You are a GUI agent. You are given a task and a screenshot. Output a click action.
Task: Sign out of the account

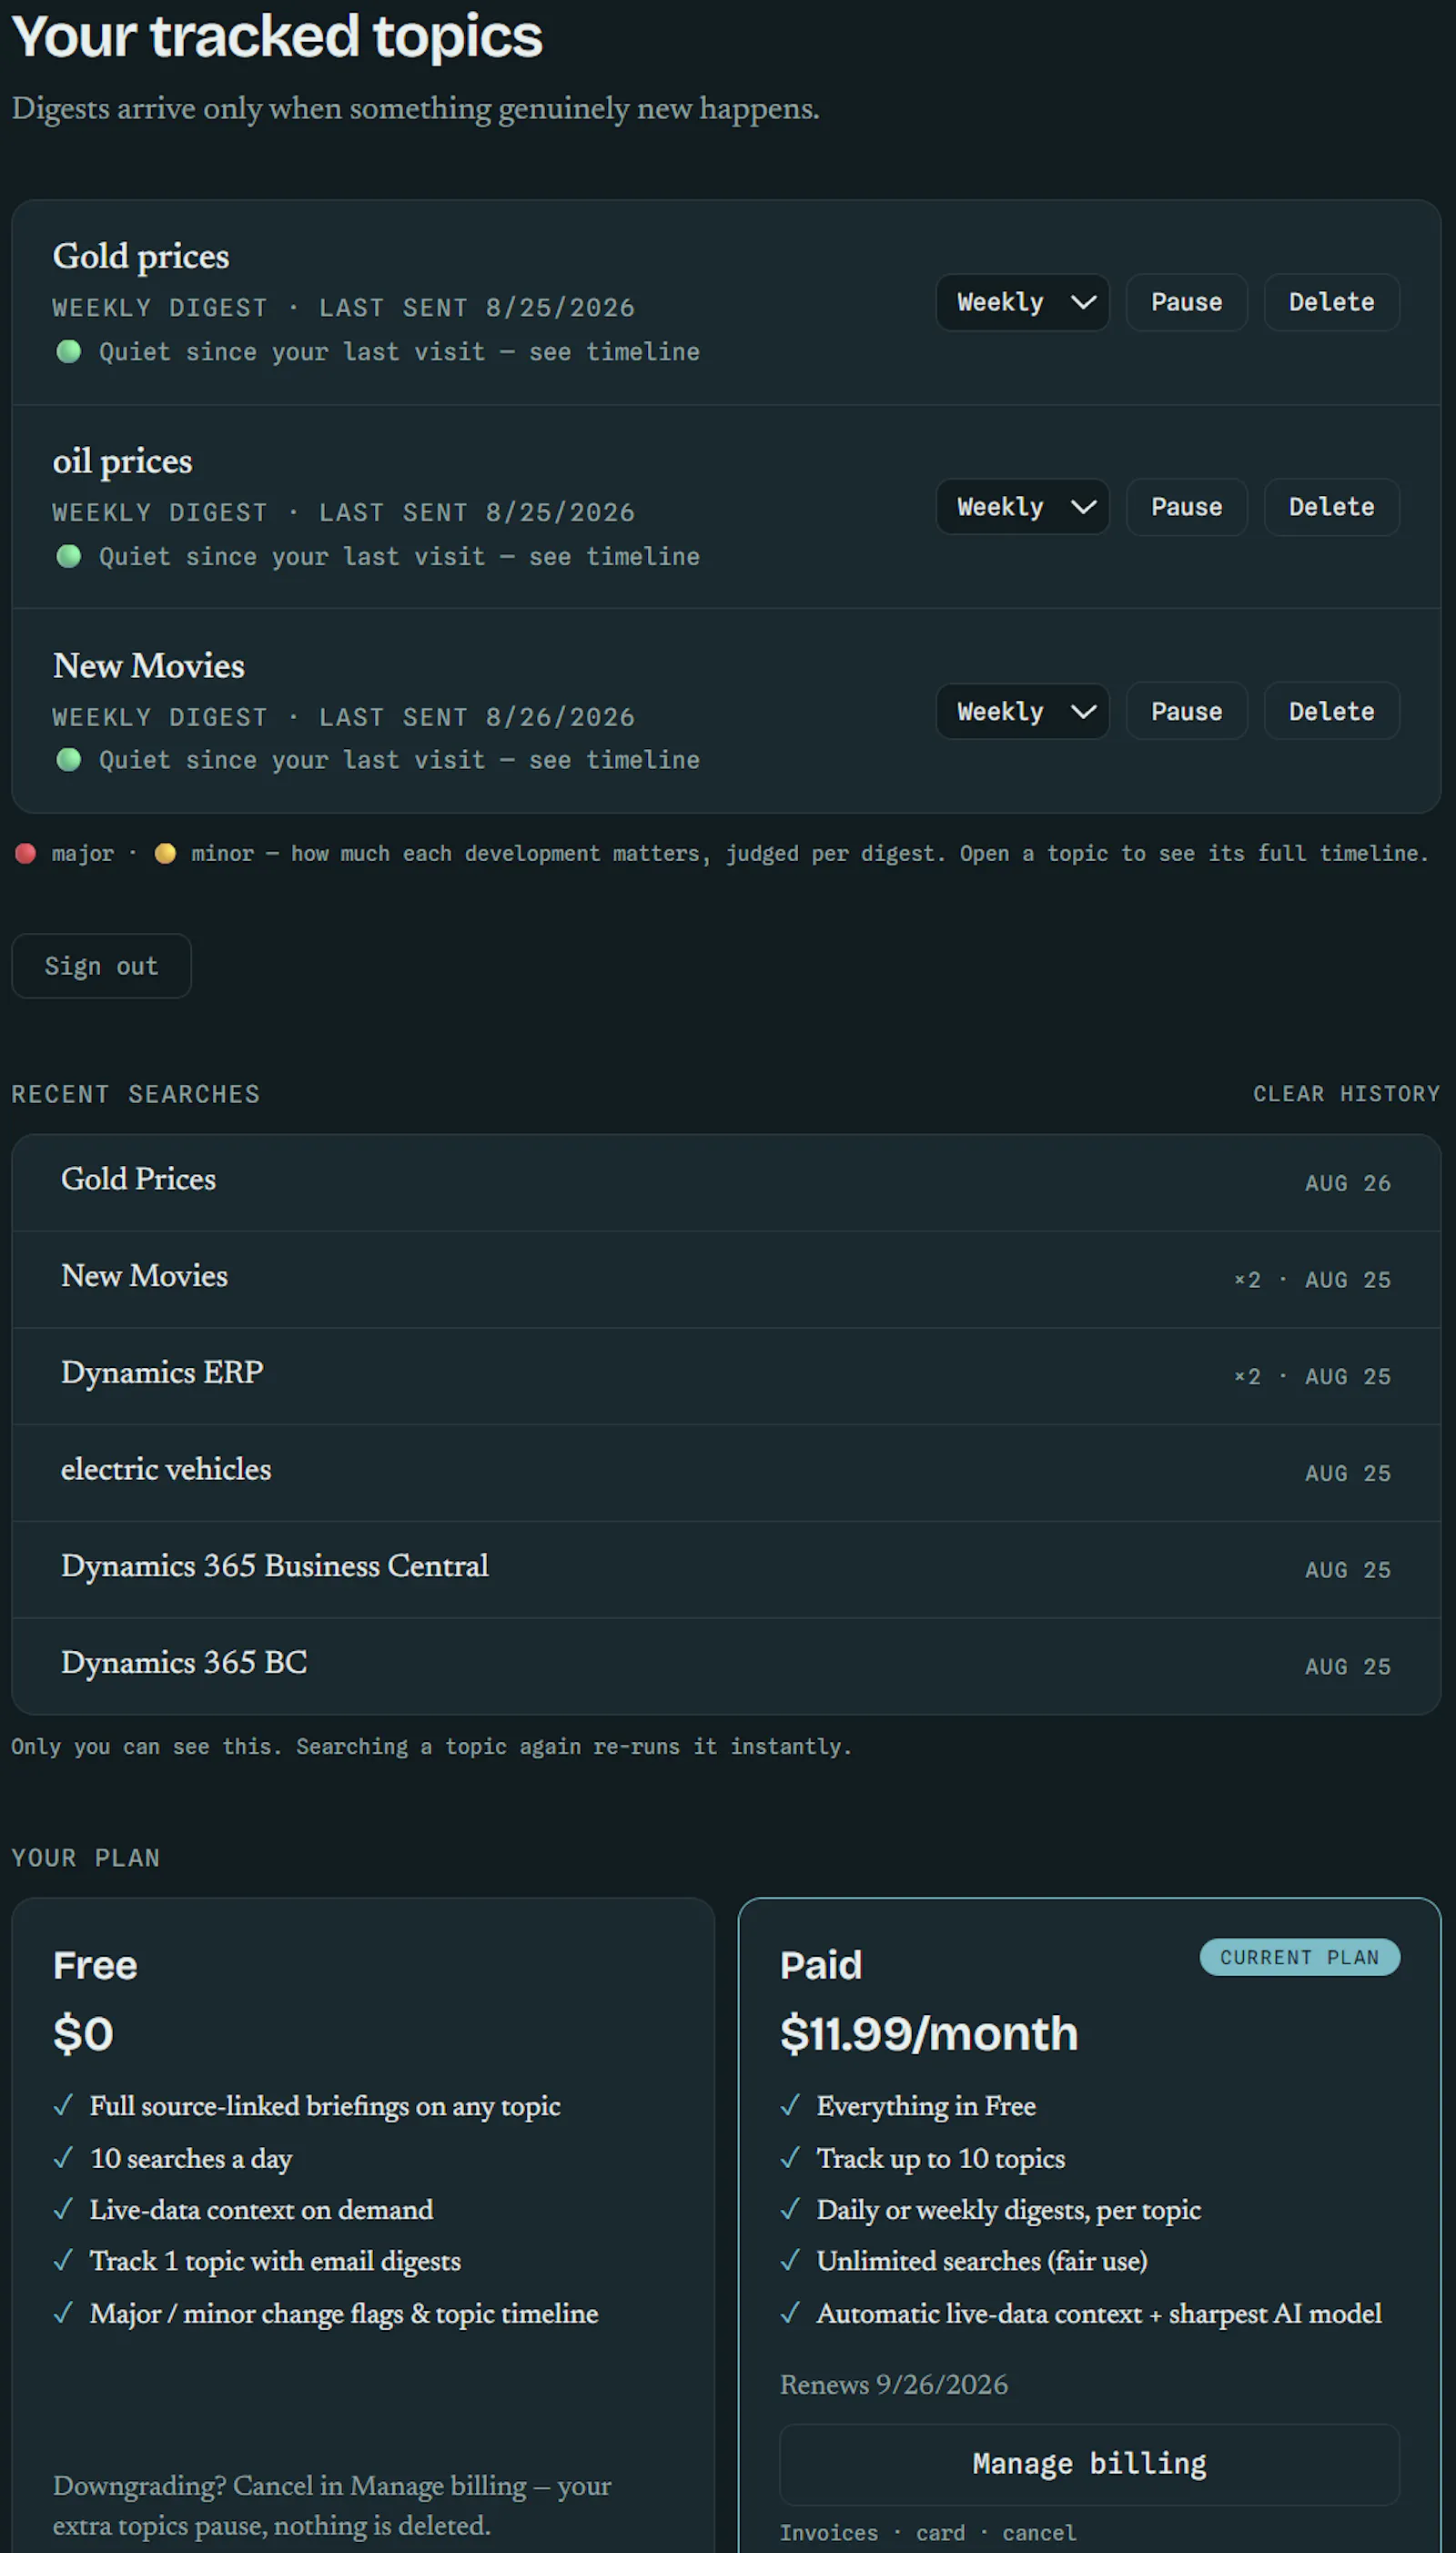(101, 966)
